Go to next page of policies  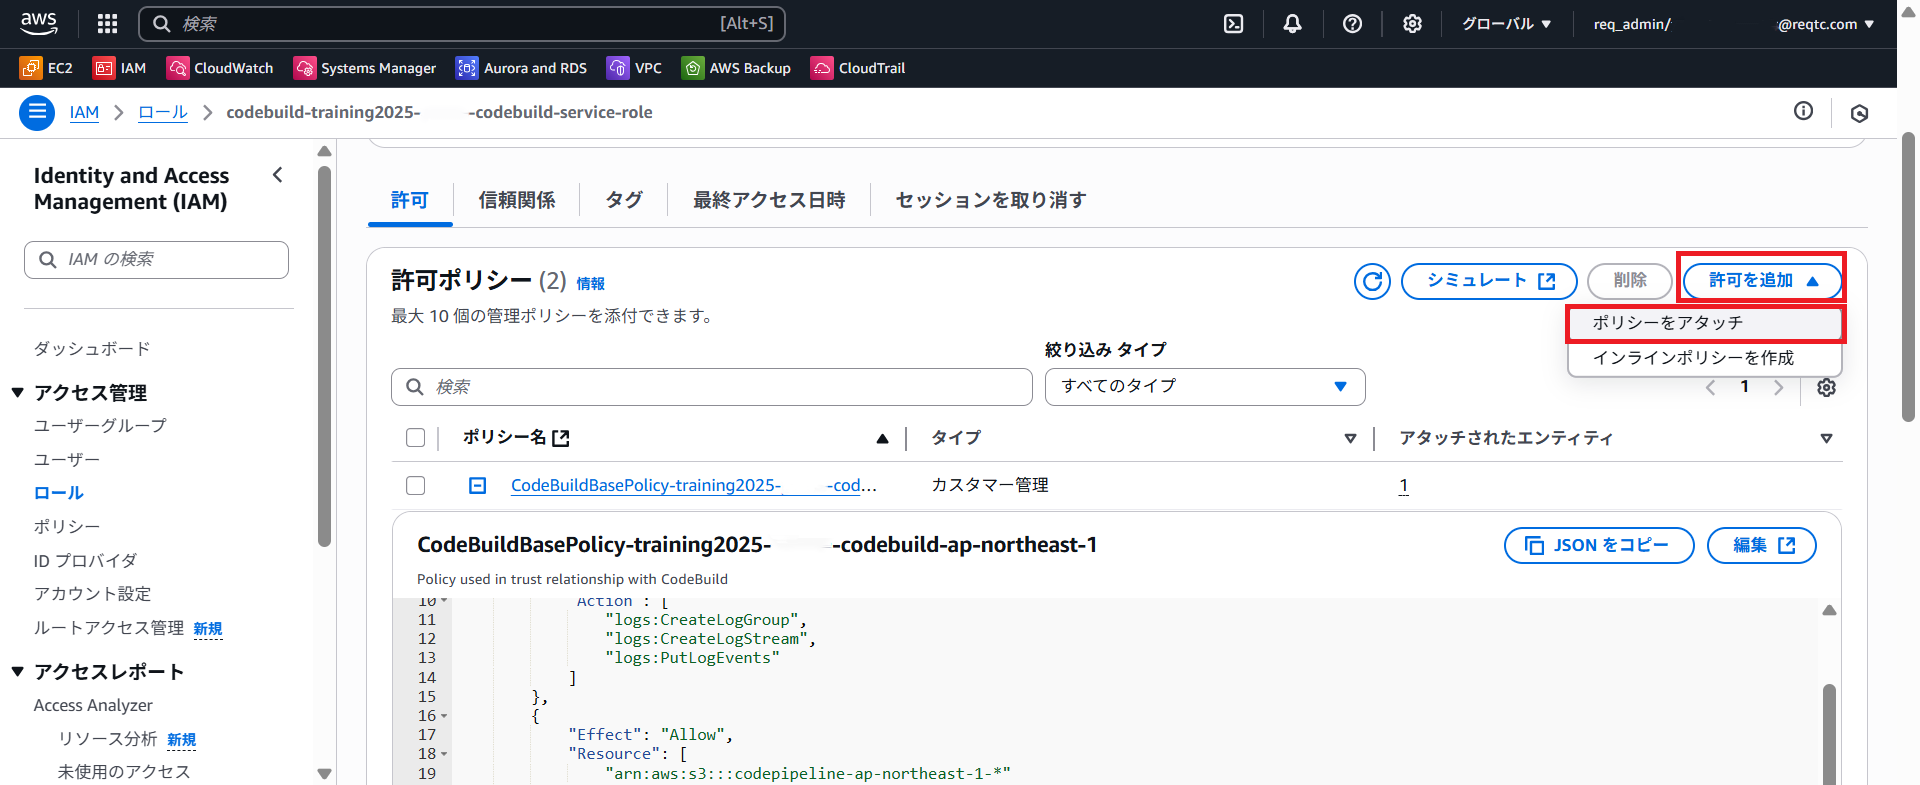1778,387
